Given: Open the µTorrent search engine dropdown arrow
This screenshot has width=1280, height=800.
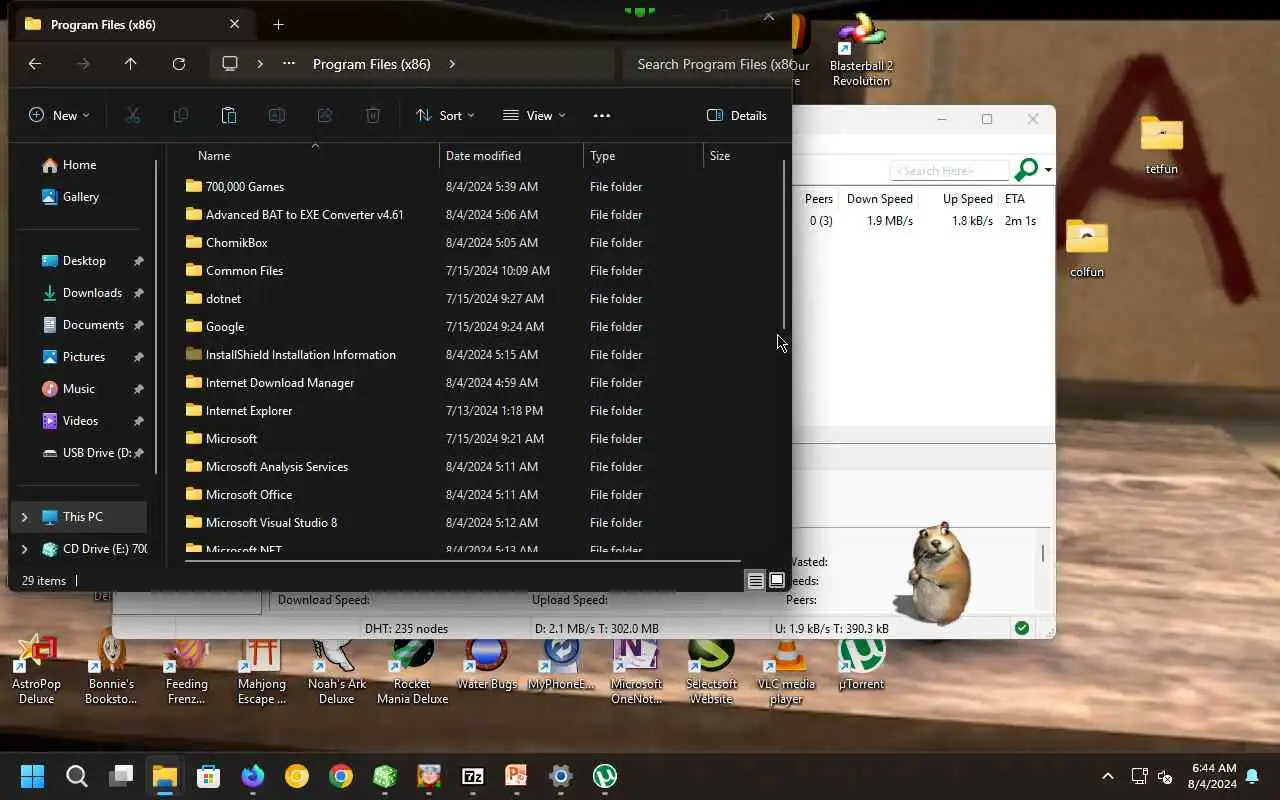Looking at the screenshot, I should click(x=1048, y=171).
